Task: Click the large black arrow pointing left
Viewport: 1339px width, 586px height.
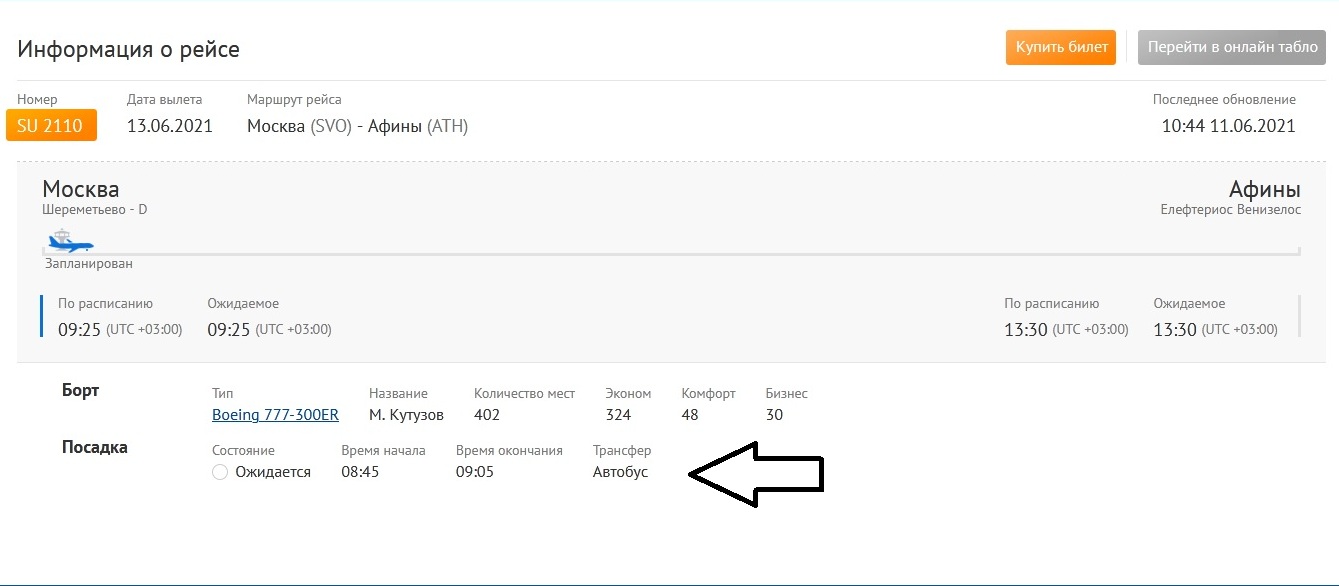Action: (756, 476)
